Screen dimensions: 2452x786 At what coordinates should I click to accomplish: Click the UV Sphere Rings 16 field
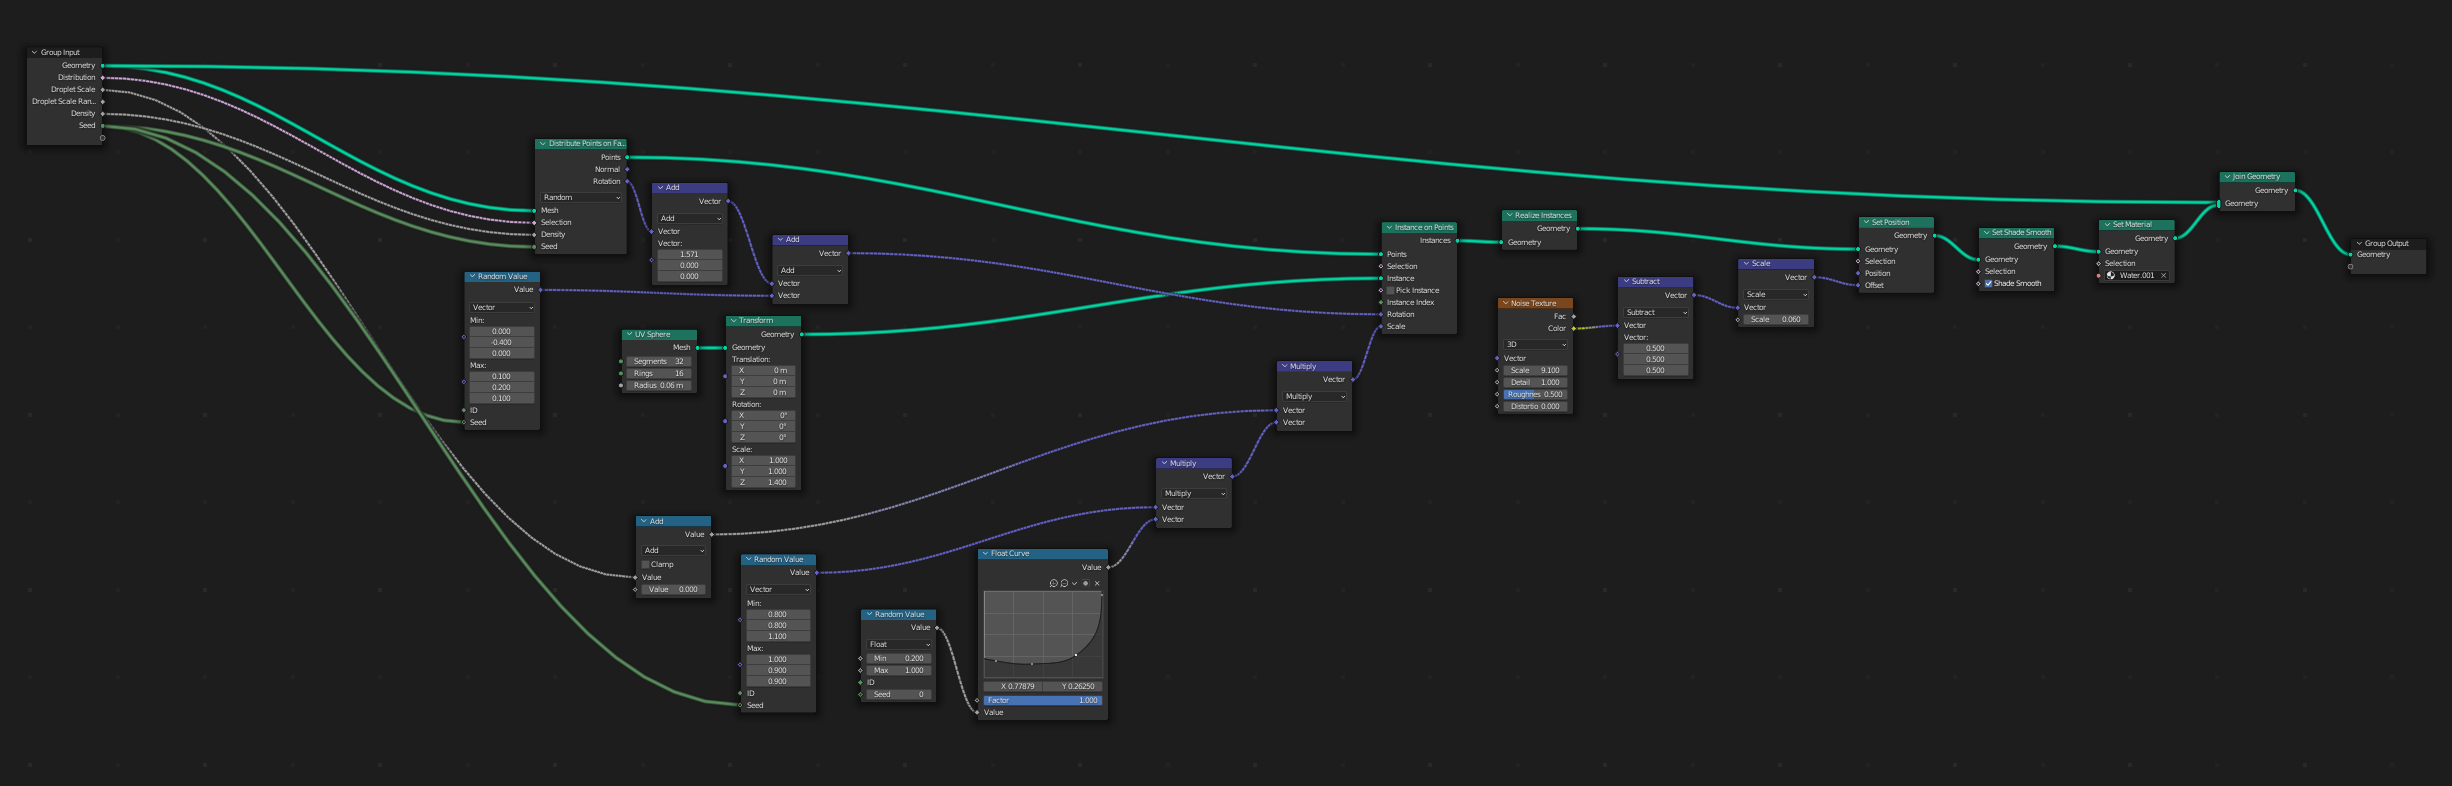click(659, 373)
